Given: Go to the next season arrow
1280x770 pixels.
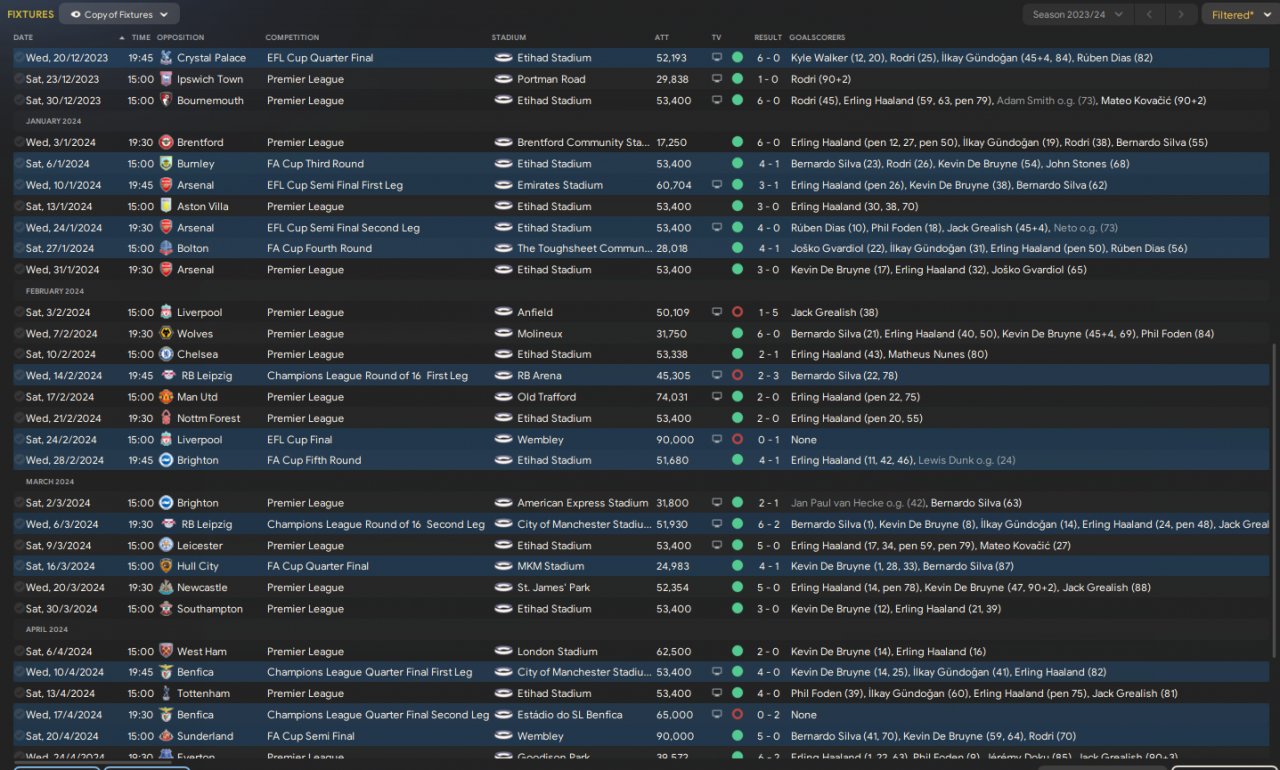Looking at the screenshot, I should click(1182, 15).
